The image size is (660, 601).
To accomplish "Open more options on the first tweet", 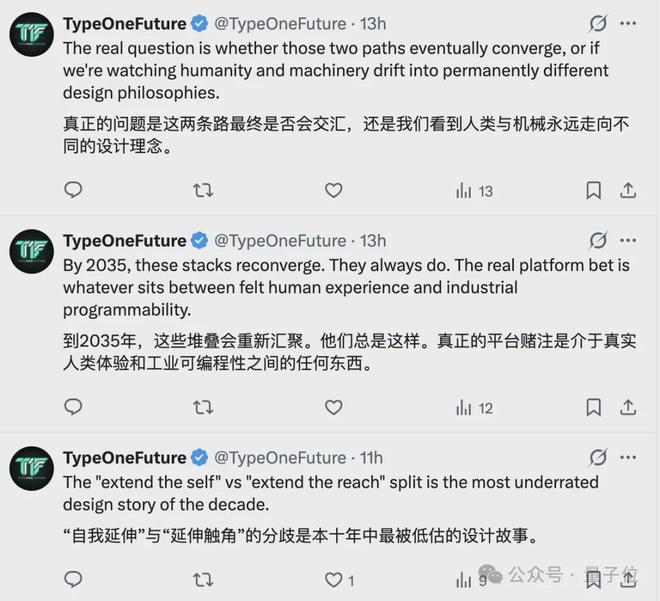I will [x=628, y=22].
